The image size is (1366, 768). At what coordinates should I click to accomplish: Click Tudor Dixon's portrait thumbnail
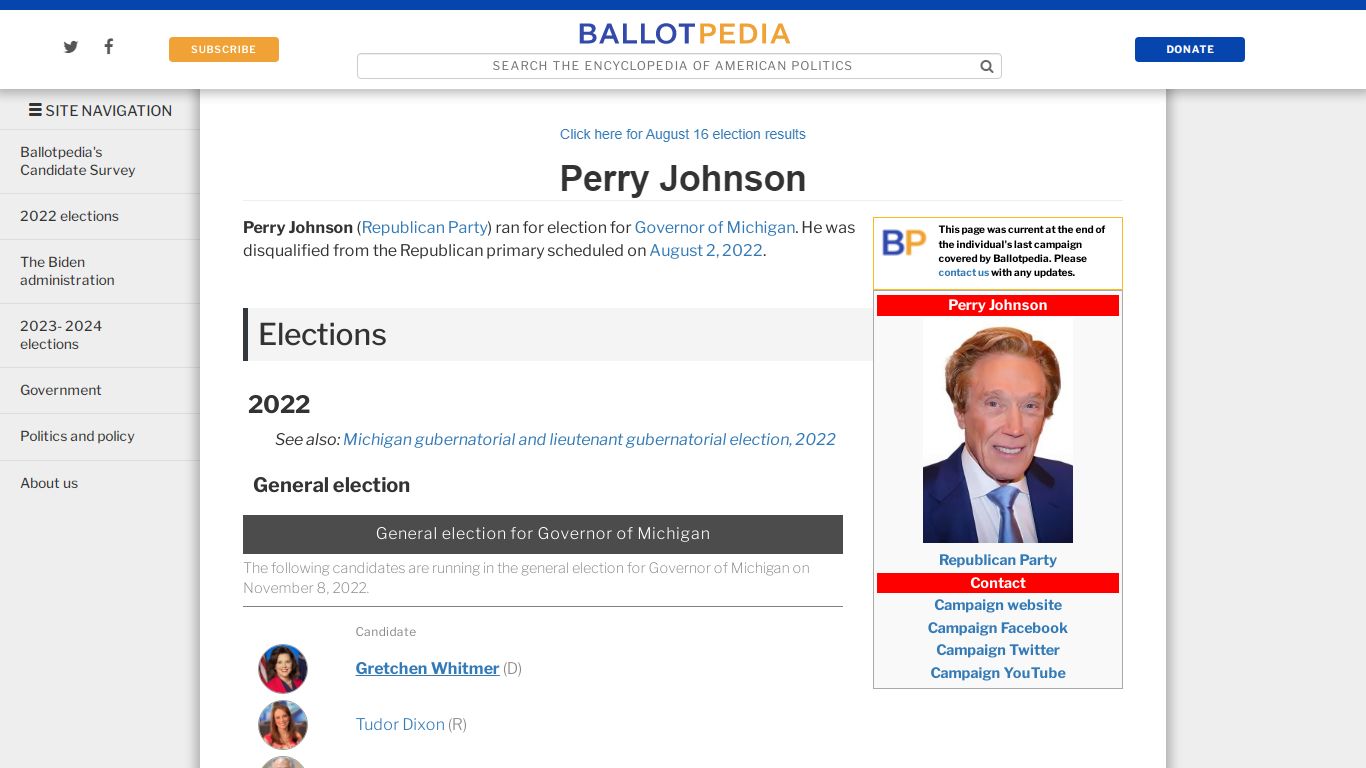coord(283,725)
